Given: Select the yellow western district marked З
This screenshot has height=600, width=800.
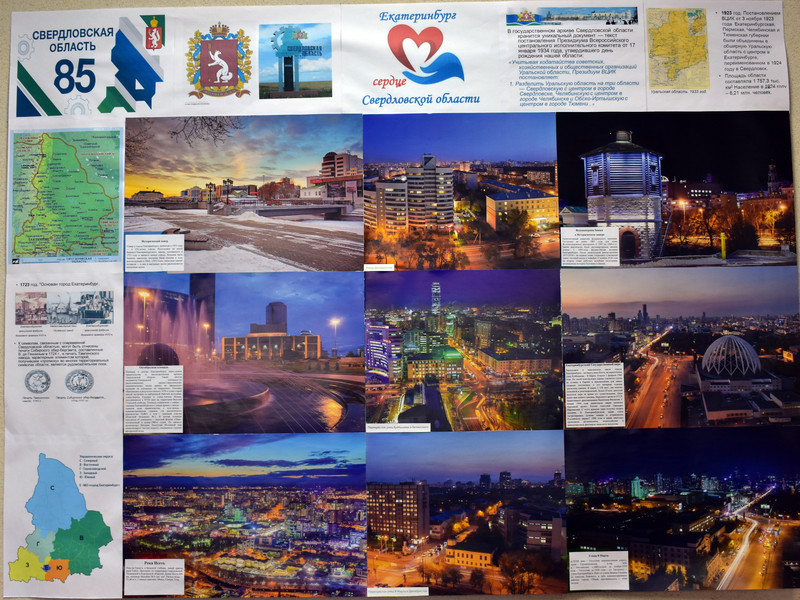Looking at the screenshot, I should tap(26, 566).
